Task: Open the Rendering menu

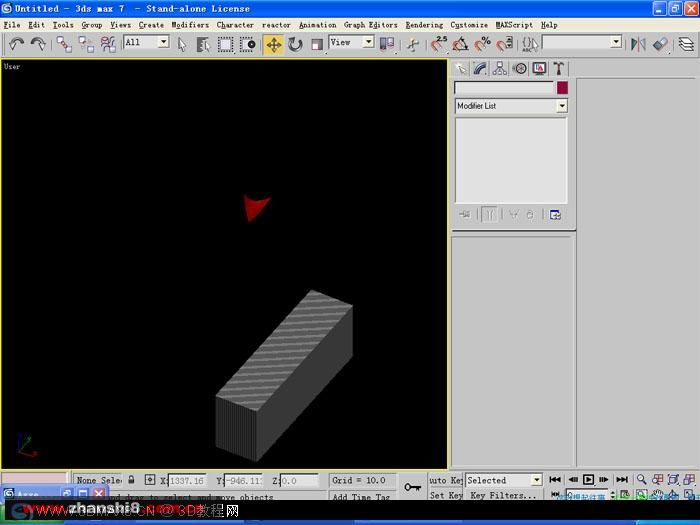Action: [424, 25]
